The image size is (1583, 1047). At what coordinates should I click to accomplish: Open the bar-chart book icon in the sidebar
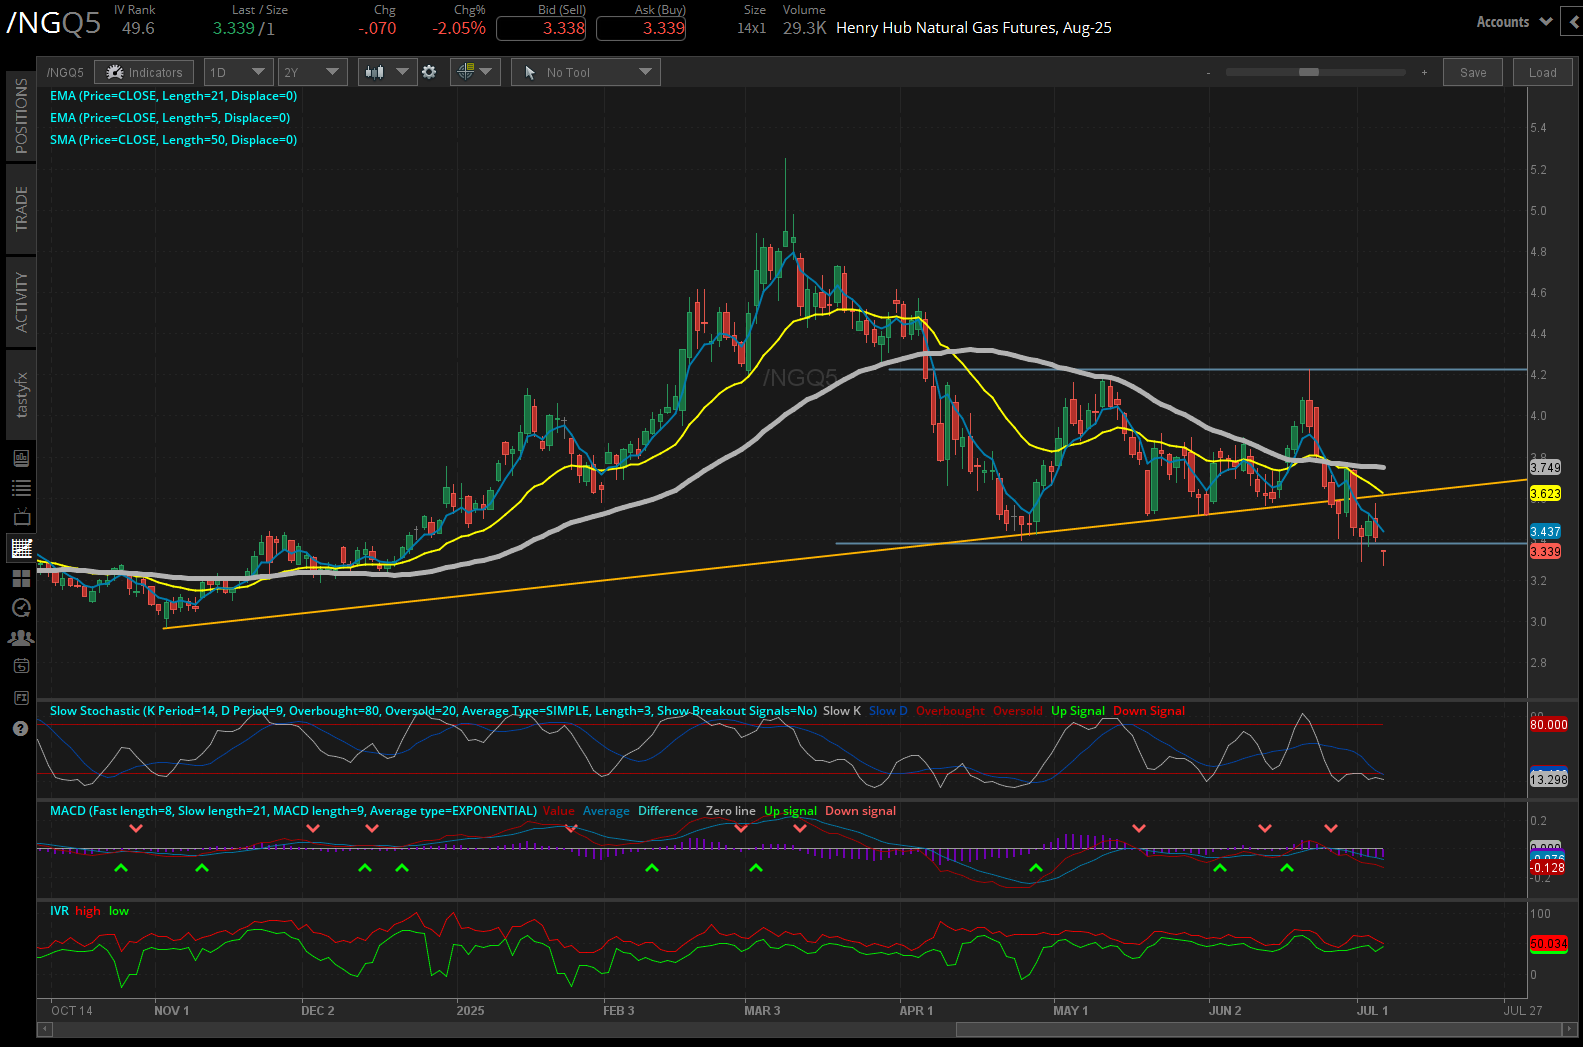click(x=21, y=458)
